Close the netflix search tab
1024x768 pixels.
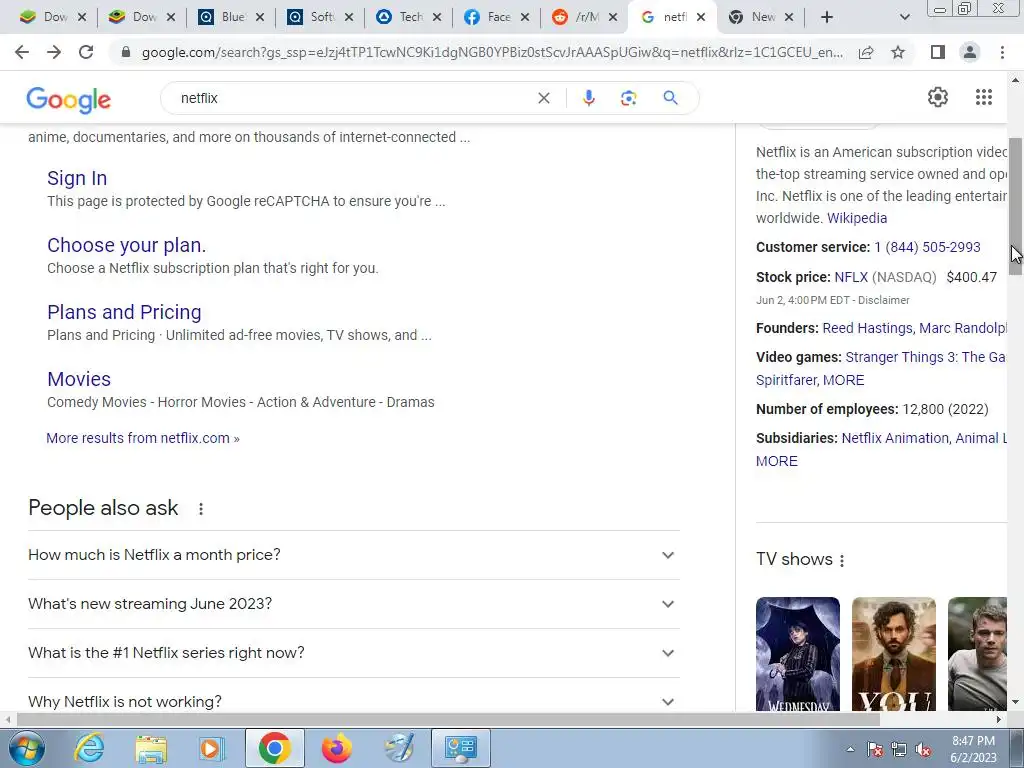[x=701, y=18]
